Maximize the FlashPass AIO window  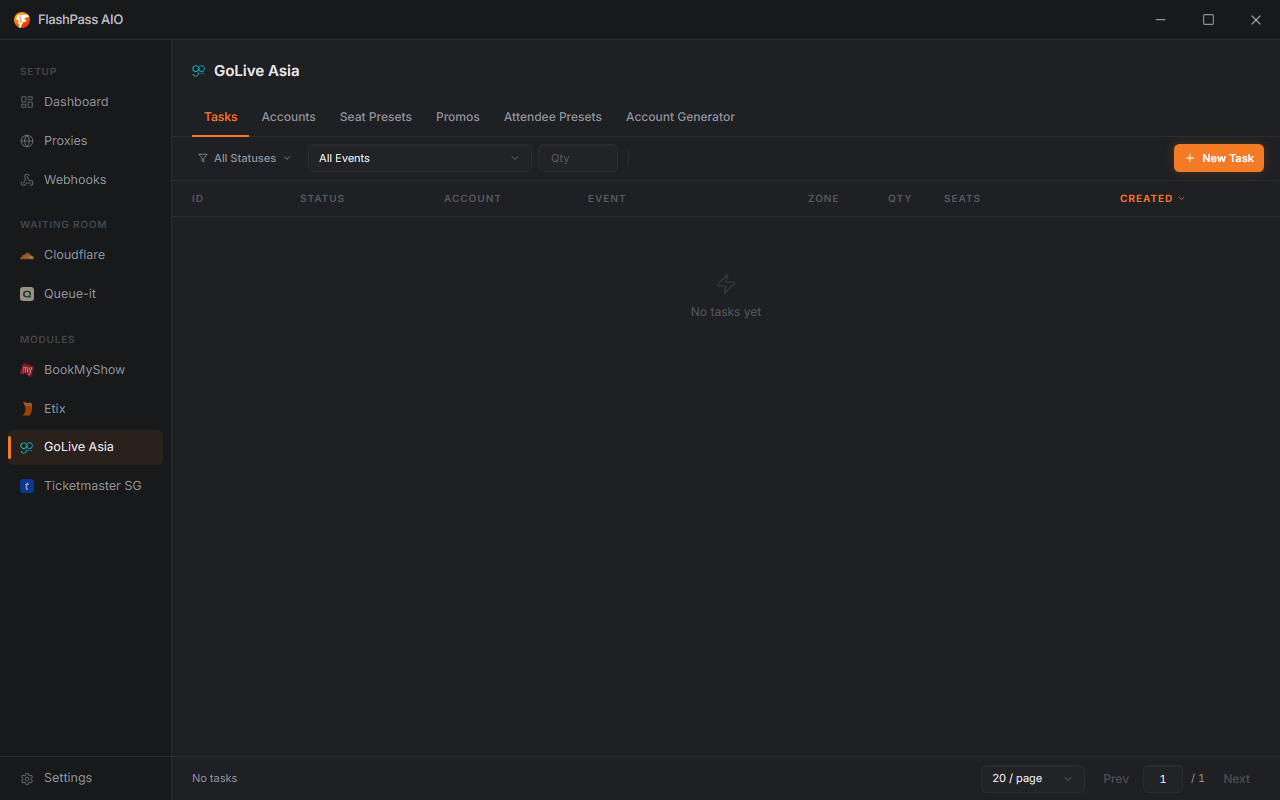(1208, 20)
